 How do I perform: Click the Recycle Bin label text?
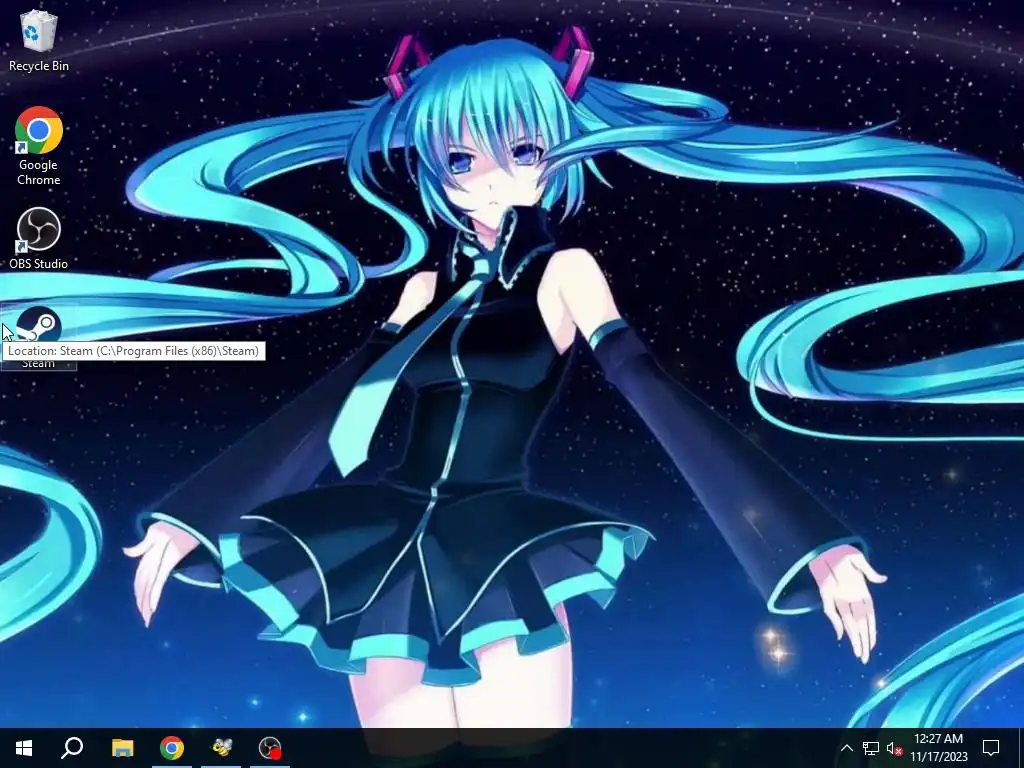pos(39,66)
